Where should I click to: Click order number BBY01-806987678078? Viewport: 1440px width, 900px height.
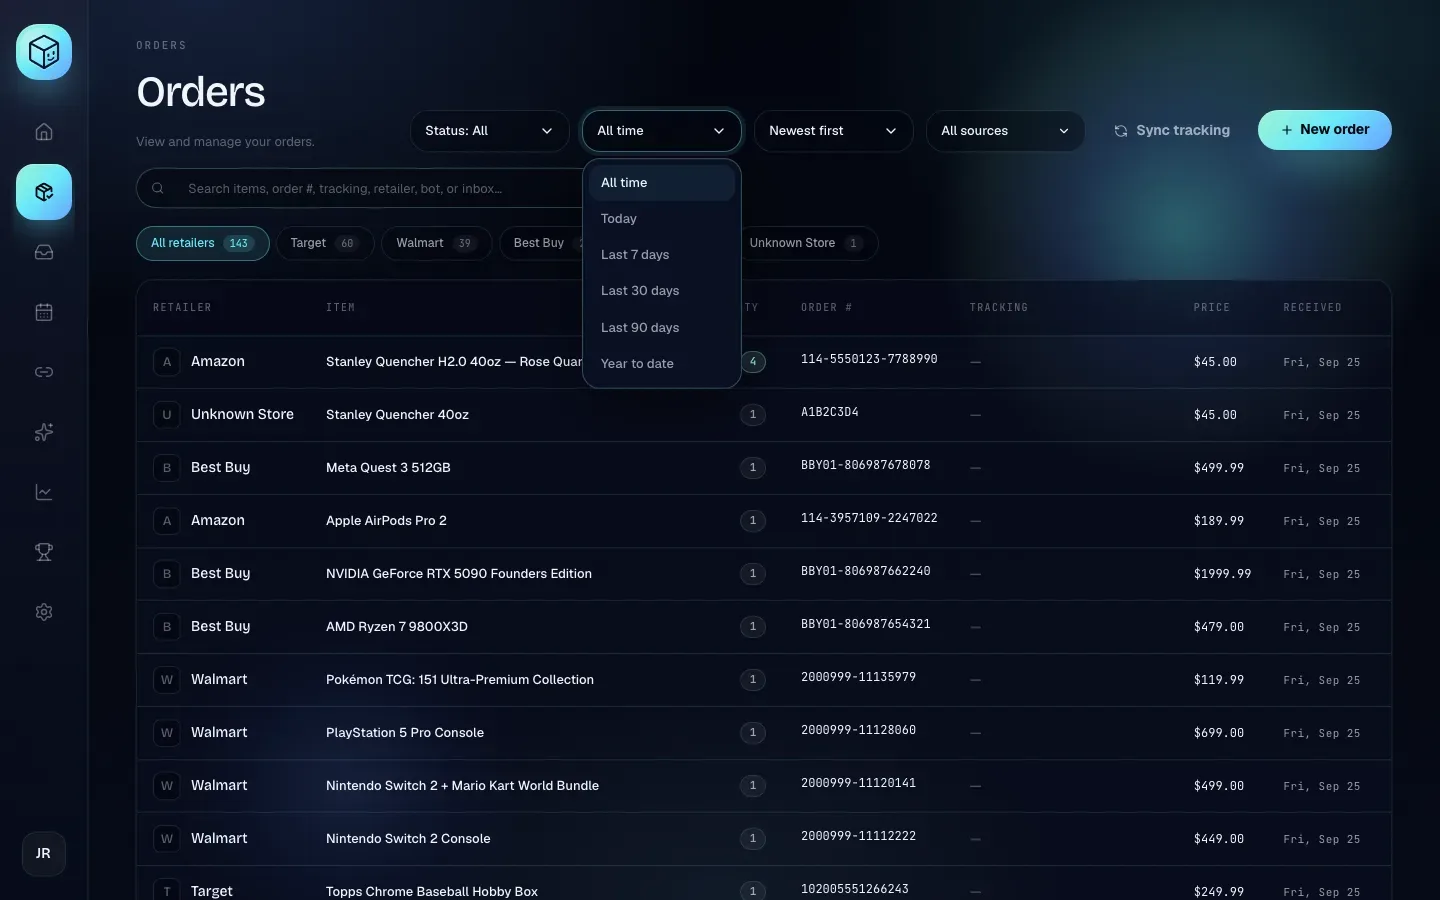(866, 465)
